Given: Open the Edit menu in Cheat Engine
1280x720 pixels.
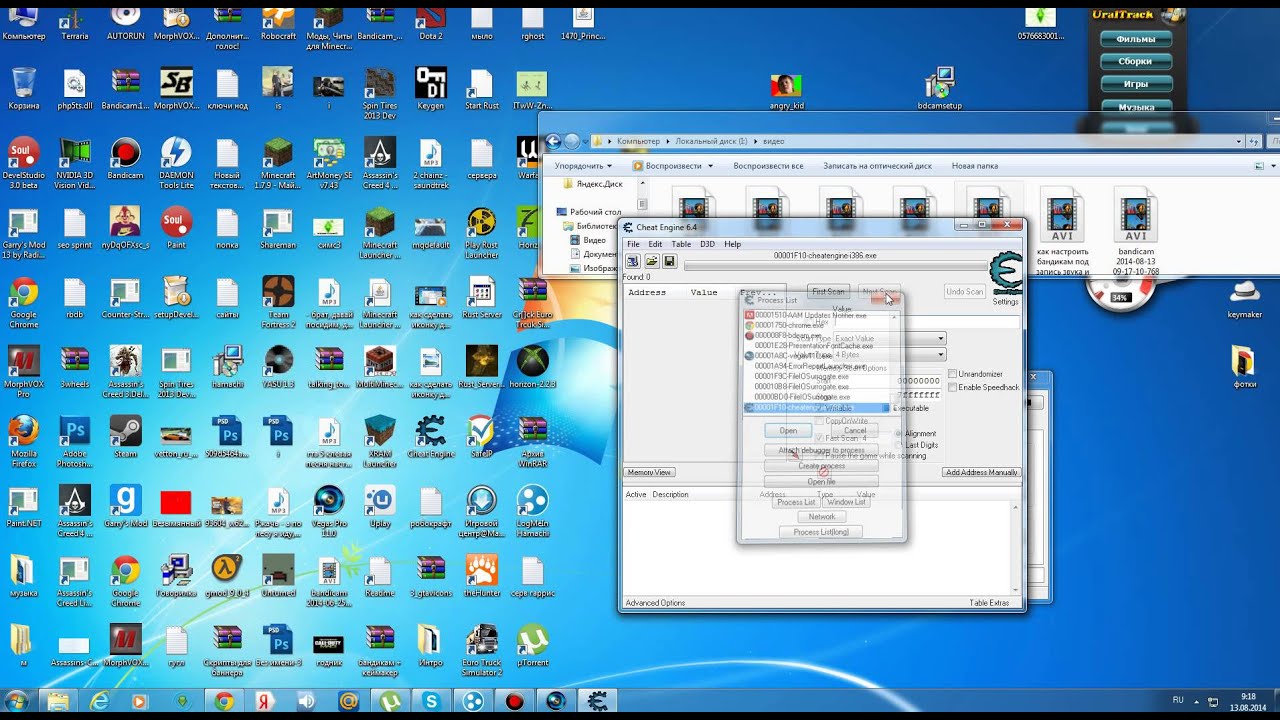Looking at the screenshot, I should click(655, 244).
